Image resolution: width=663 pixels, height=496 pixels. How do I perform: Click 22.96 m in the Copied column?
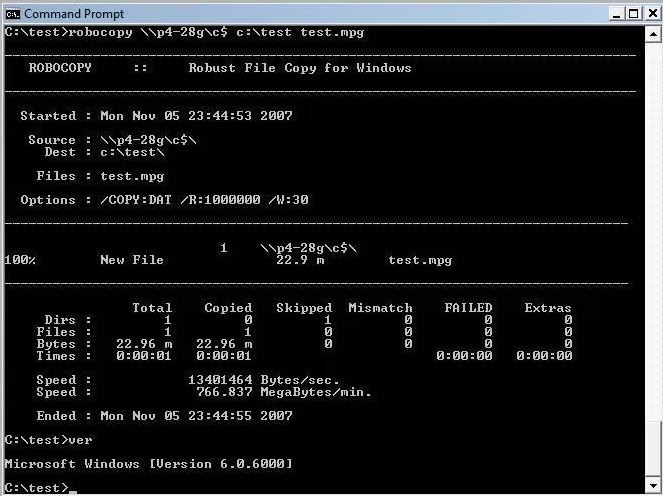pos(224,344)
